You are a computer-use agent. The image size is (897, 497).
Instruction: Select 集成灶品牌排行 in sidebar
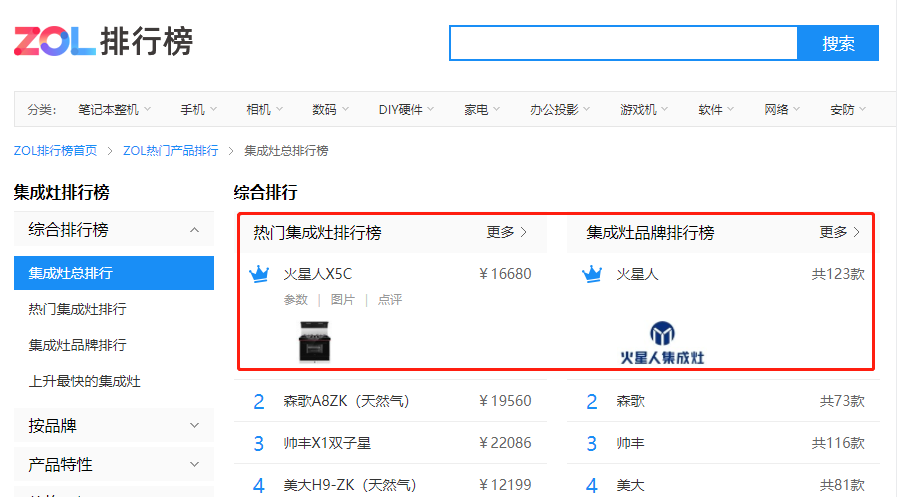coord(77,345)
